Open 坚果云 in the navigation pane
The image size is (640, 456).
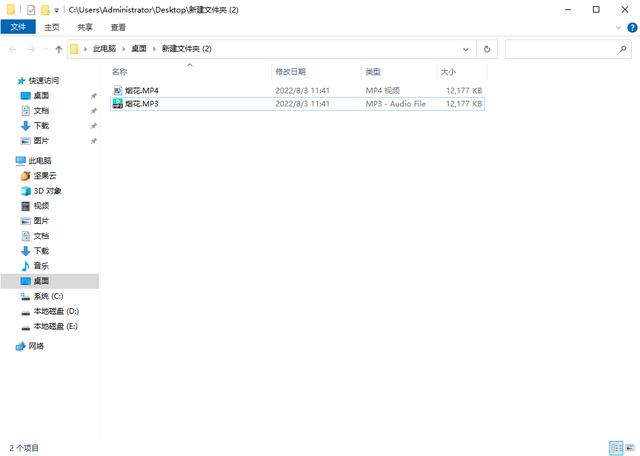(x=44, y=176)
